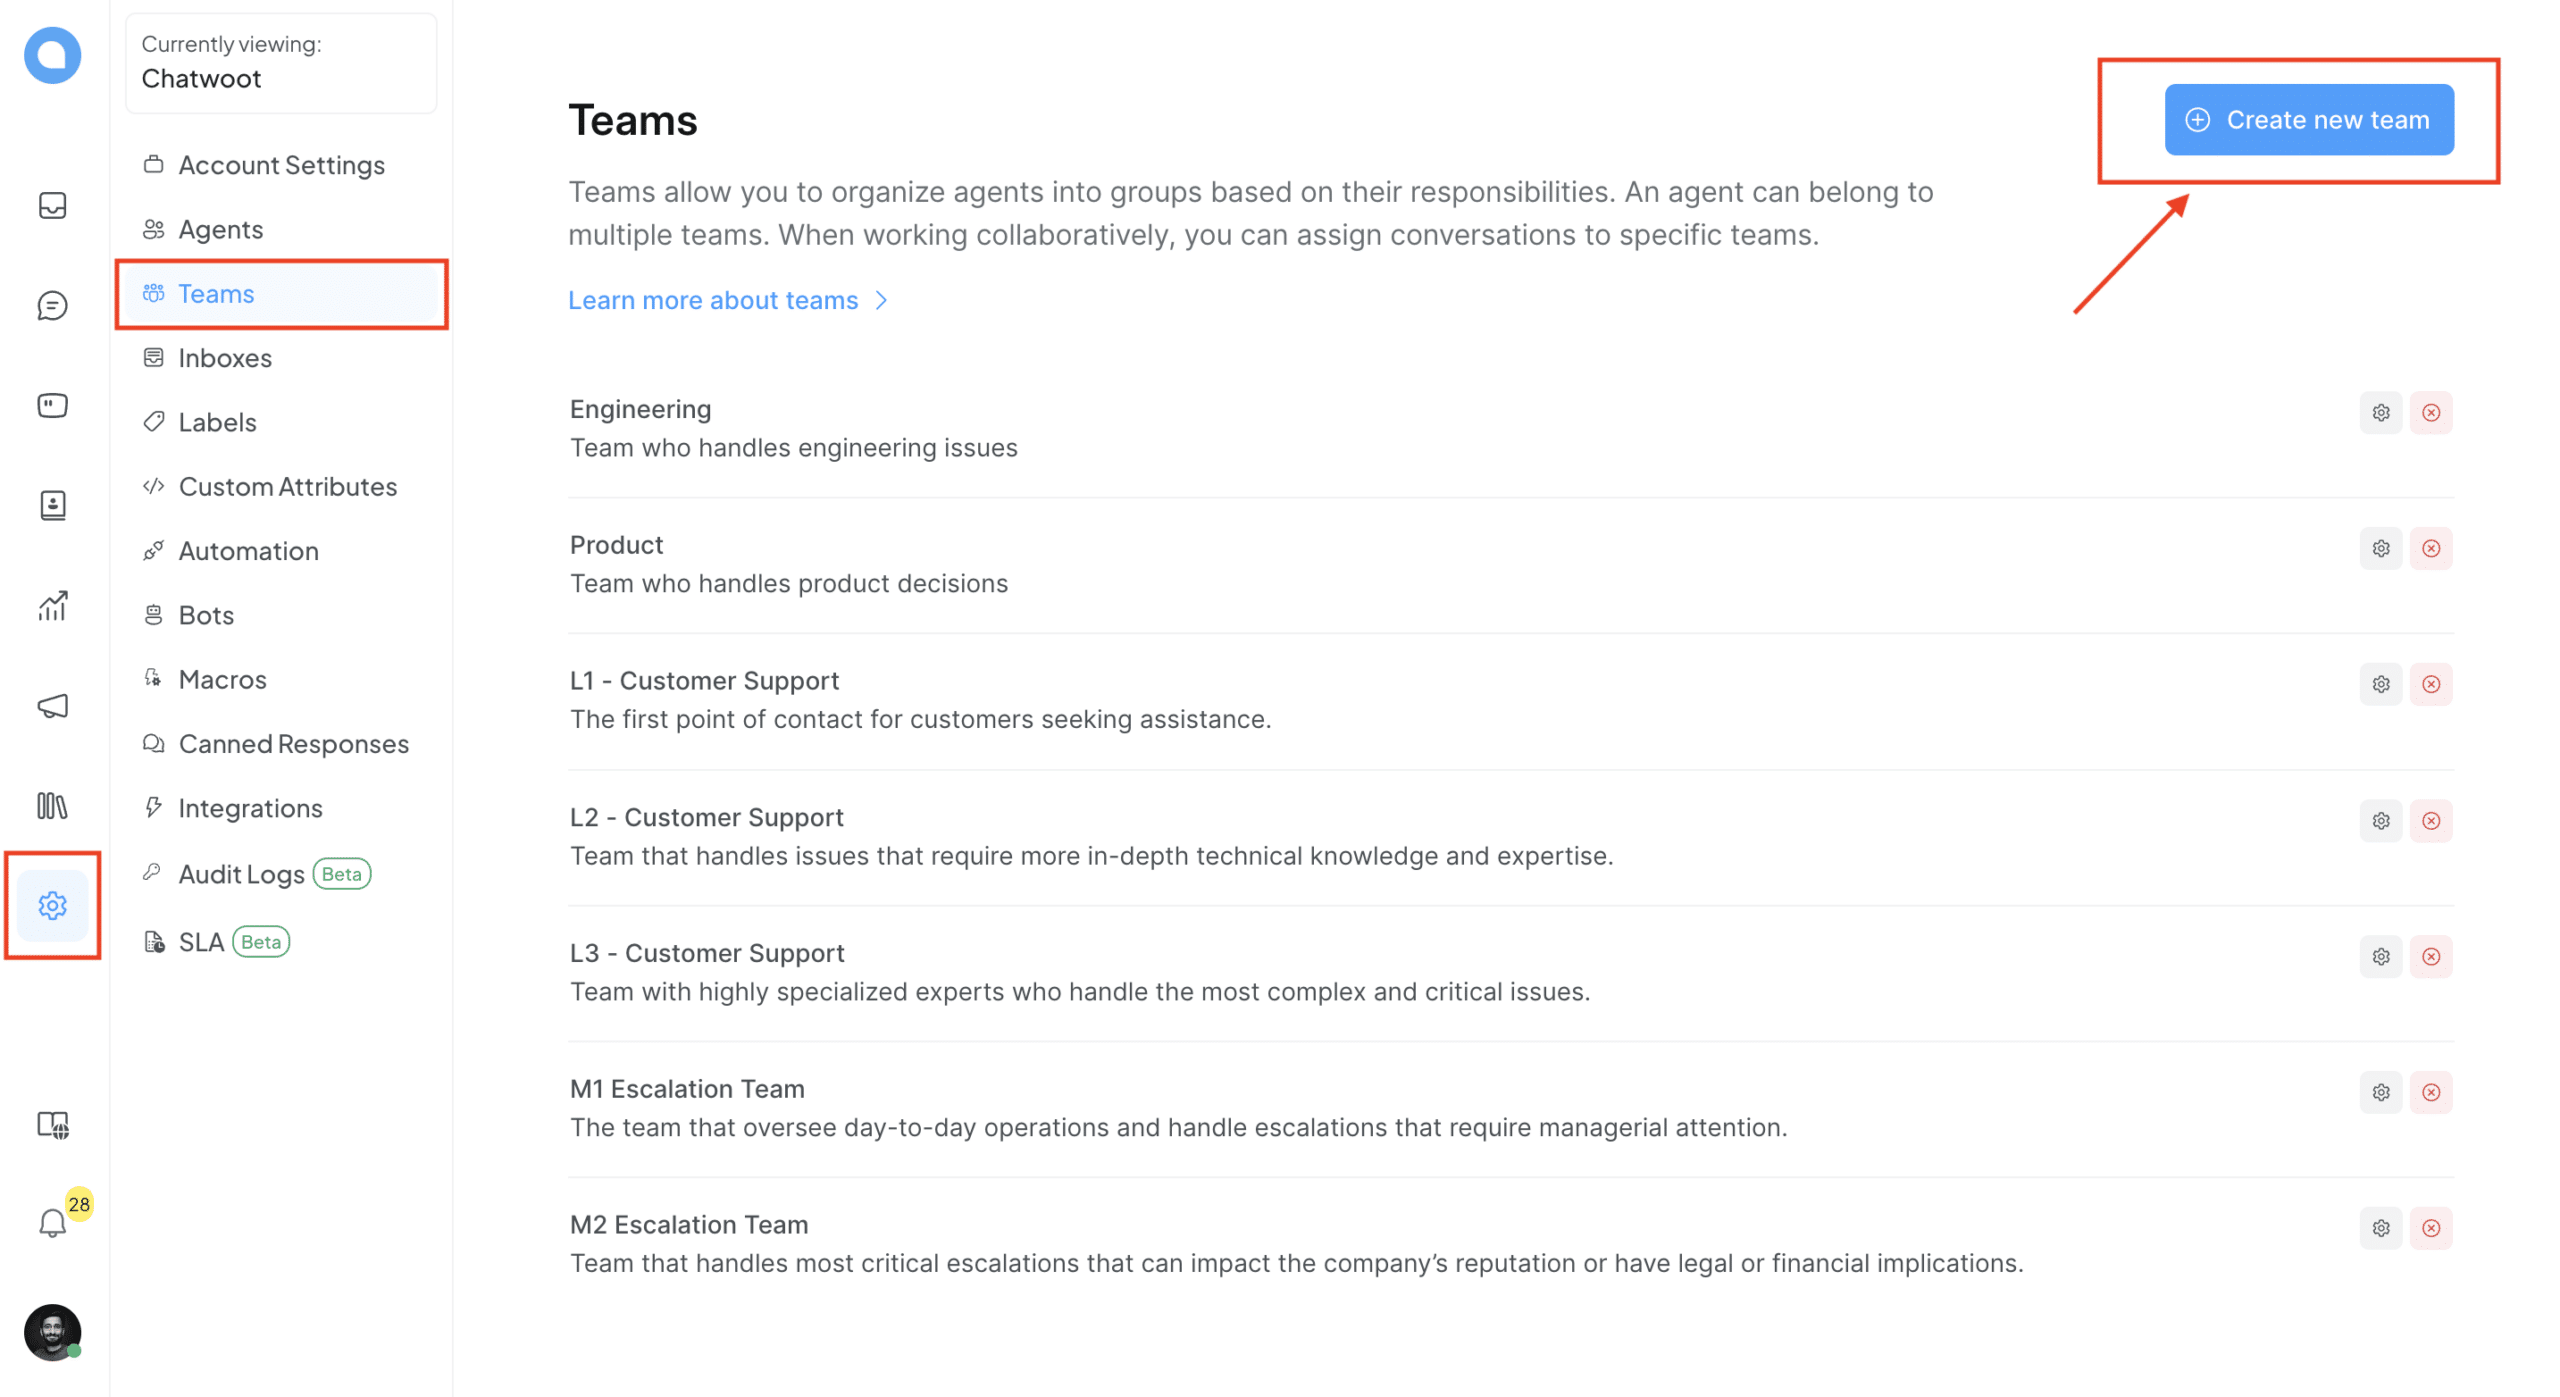The image size is (2560, 1397).
Task: Open the notifications bell icon
Action: click(x=52, y=1222)
